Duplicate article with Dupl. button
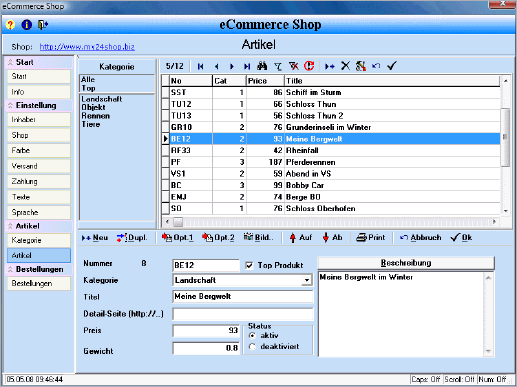 pos(132,238)
